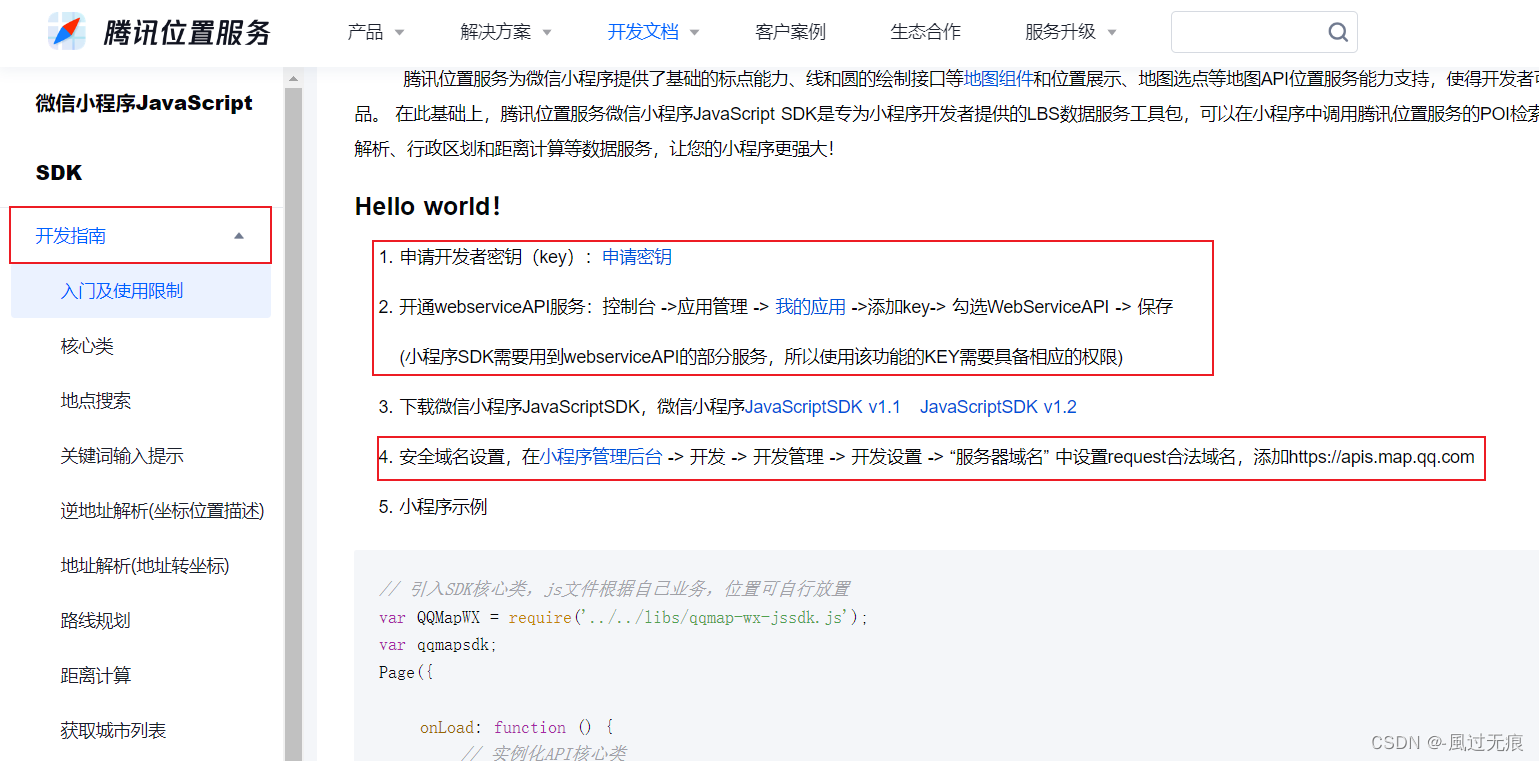Click the https://apis.map.qq.com domain text
This screenshot has width=1539, height=761.
[1381, 457]
